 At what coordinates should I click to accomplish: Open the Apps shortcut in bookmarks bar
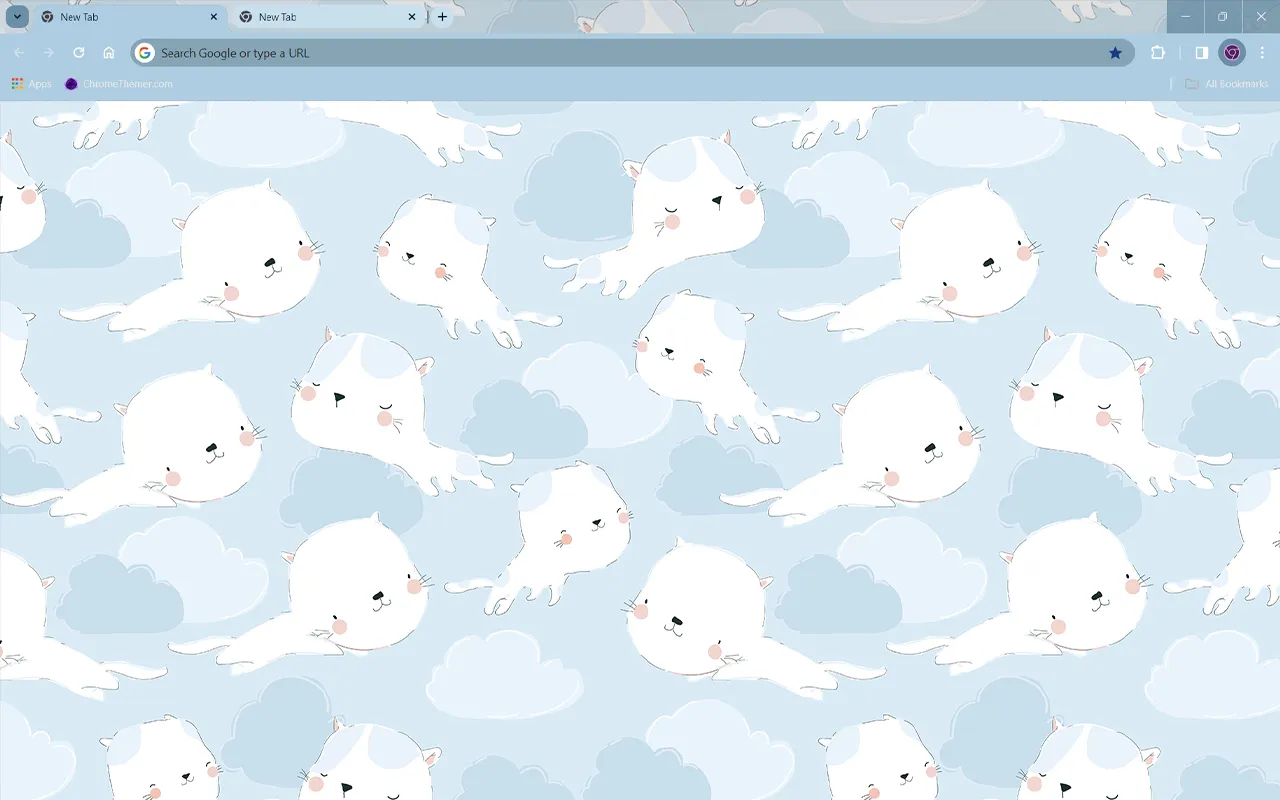[x=32, y=84]
